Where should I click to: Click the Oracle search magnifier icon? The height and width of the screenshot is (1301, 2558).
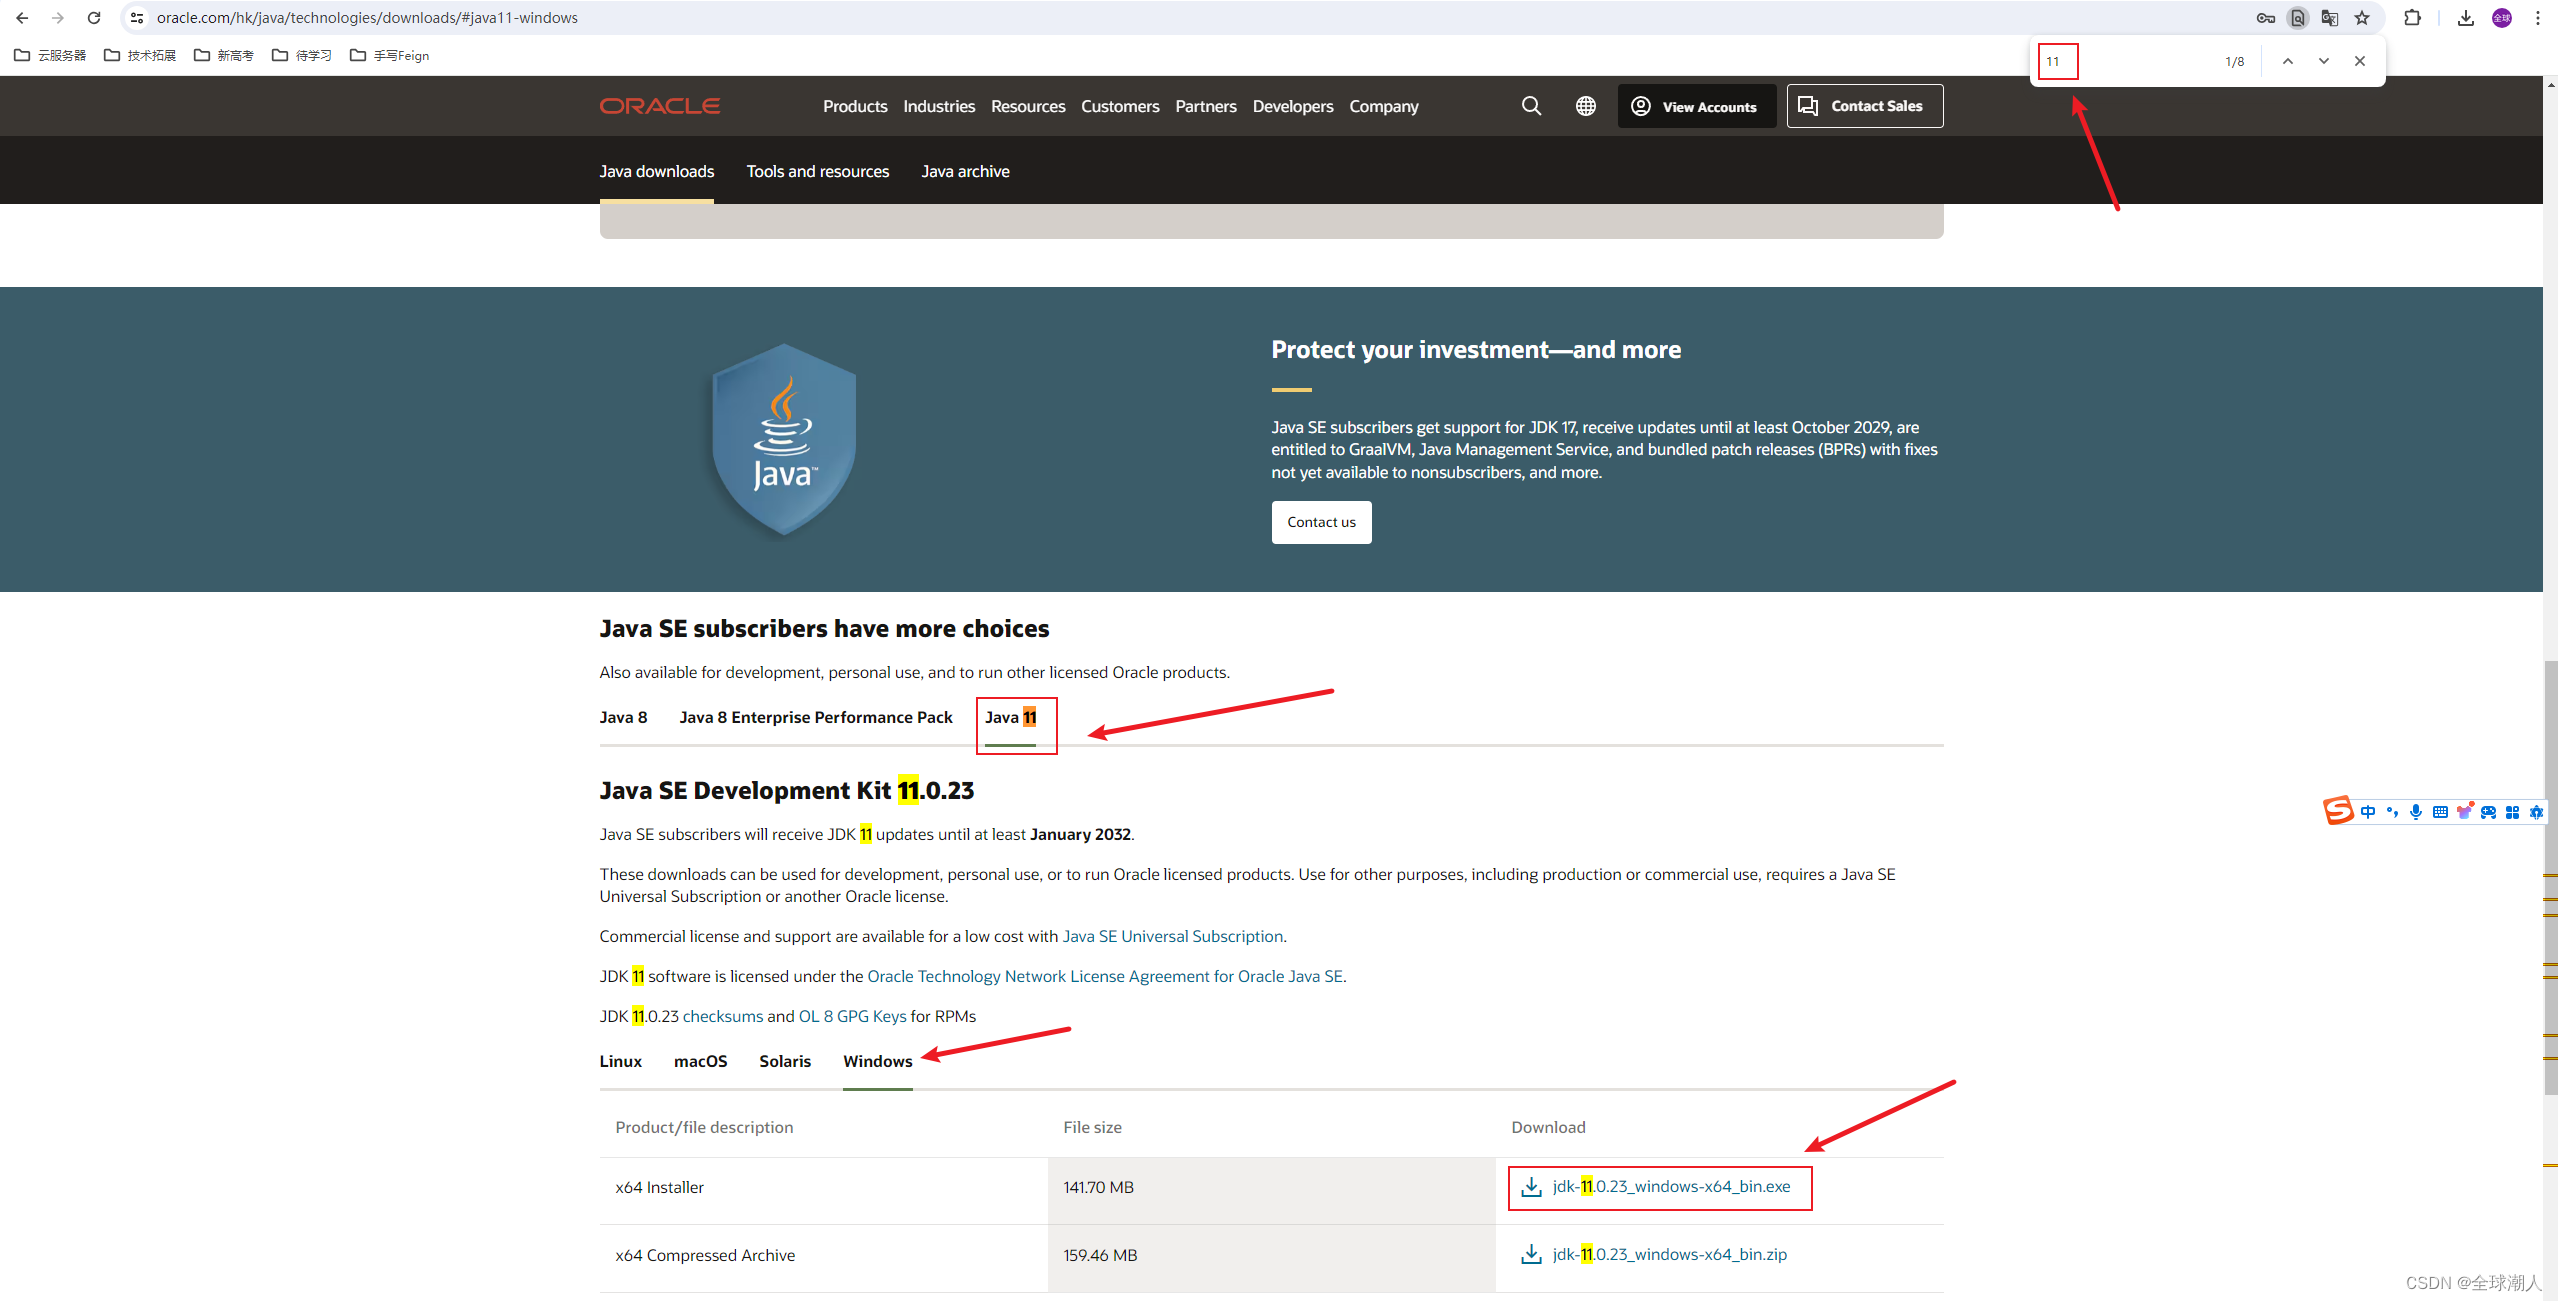click(x=1531, y=106)
